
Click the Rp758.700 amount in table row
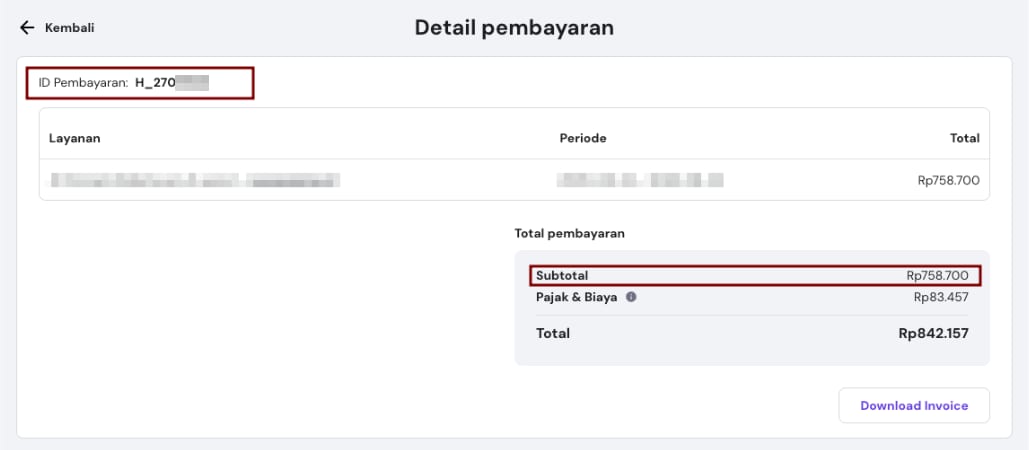[948, 181]
